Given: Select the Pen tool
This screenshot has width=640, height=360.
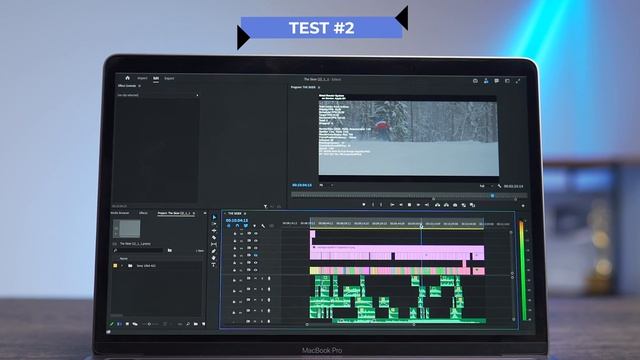Looking at the screenshot, I should click(x=214, y=251).
